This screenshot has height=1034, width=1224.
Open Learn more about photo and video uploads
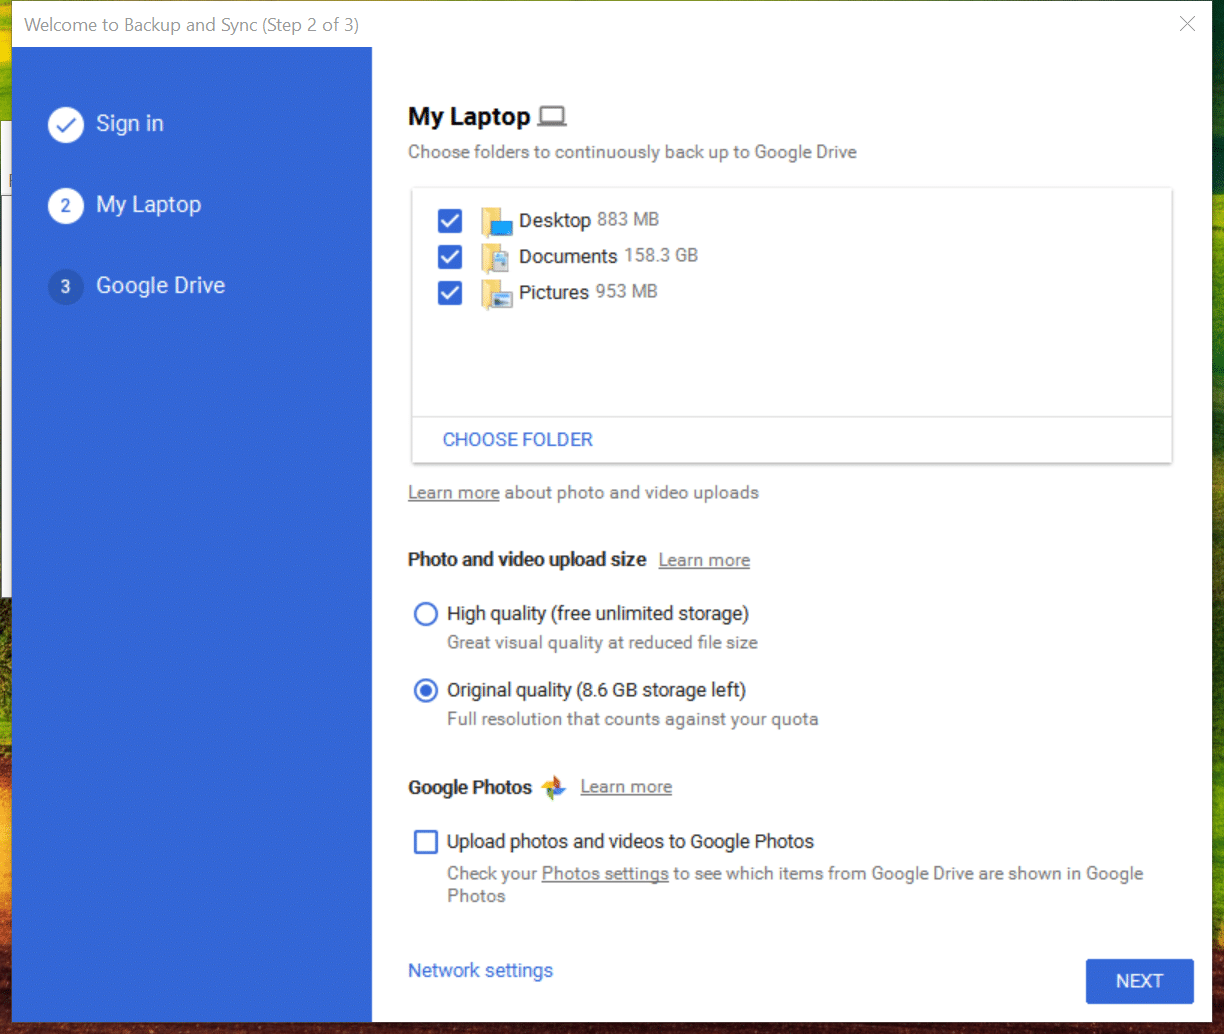[453, 493]
